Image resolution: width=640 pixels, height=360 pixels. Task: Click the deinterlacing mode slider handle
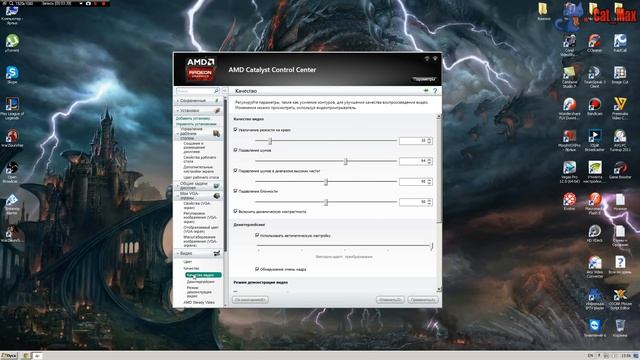[x=431, y=246]
